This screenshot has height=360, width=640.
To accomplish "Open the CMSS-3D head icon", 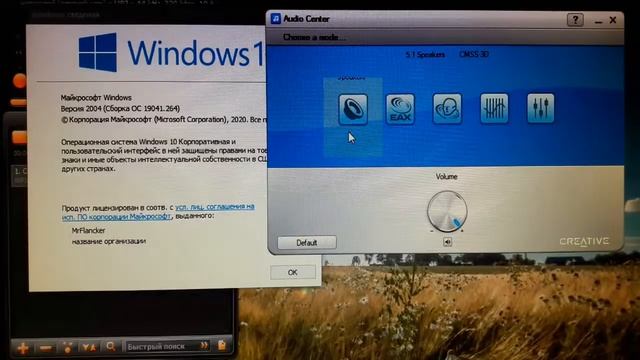I will click(447, 109).
